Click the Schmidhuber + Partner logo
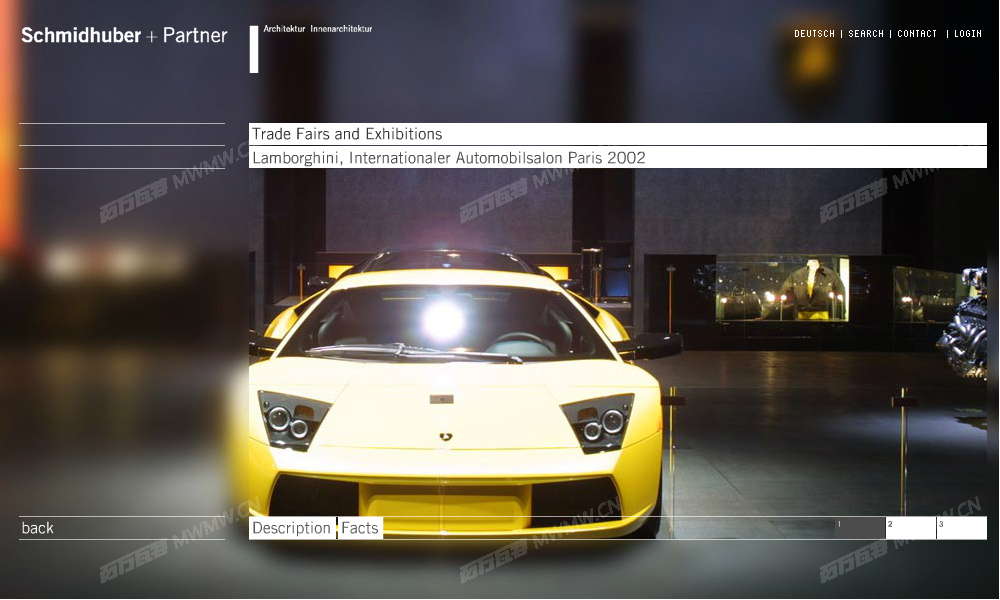 124,35
